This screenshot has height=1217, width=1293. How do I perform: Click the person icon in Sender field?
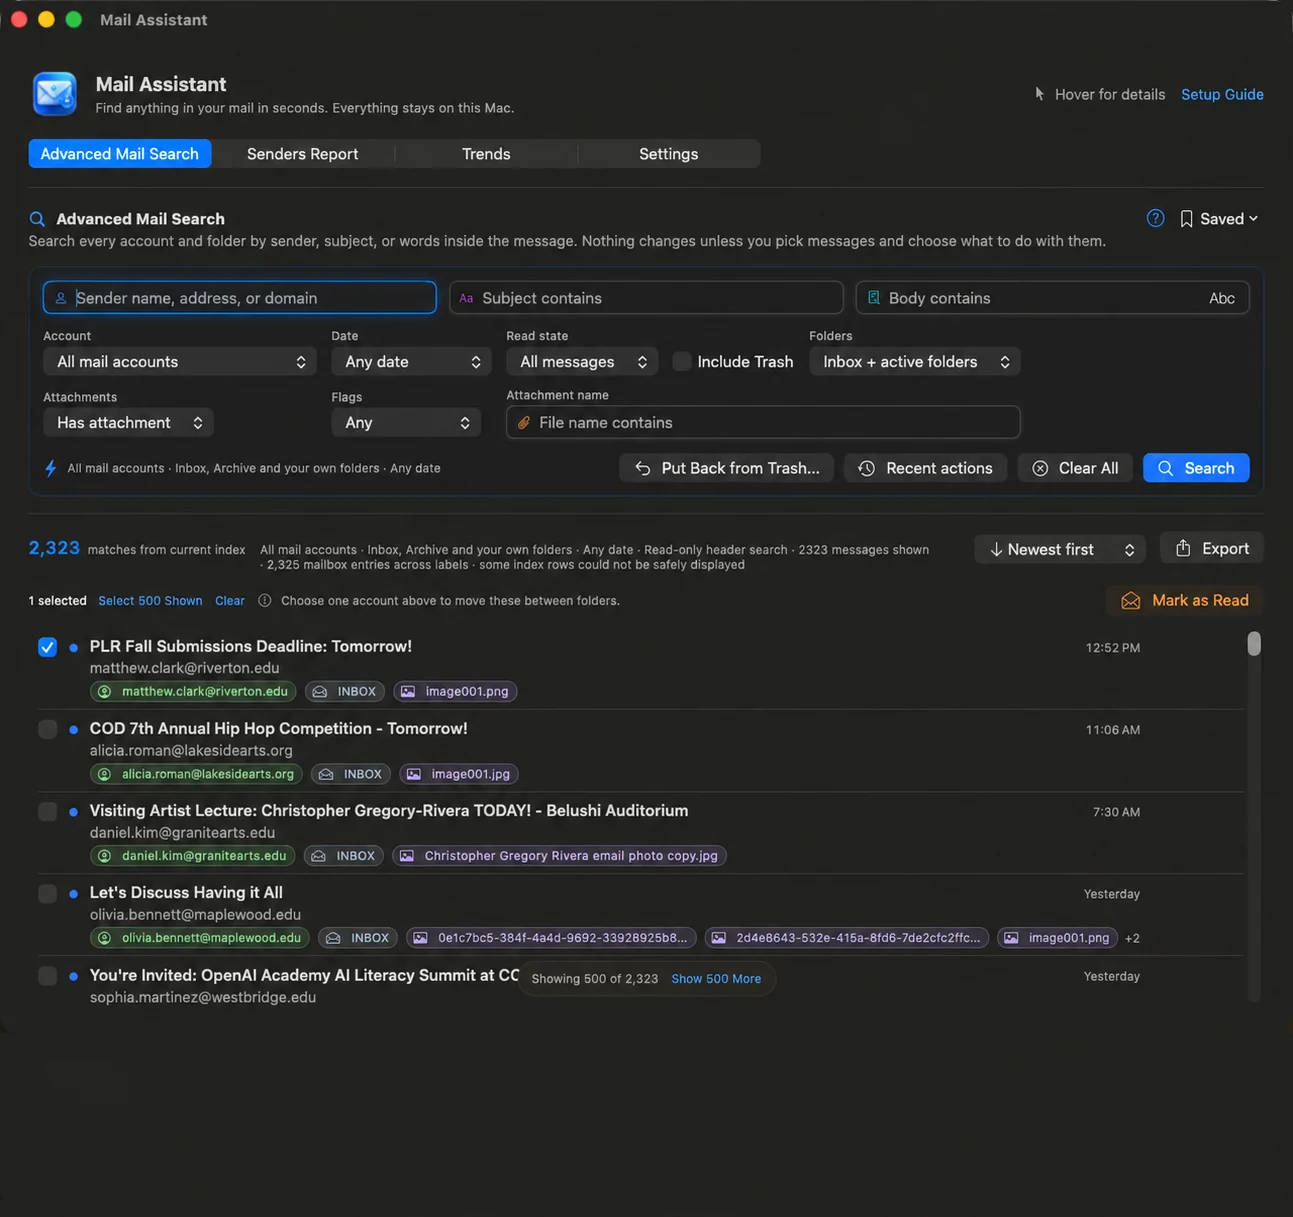pyautogui.click(x=61, y=298)
